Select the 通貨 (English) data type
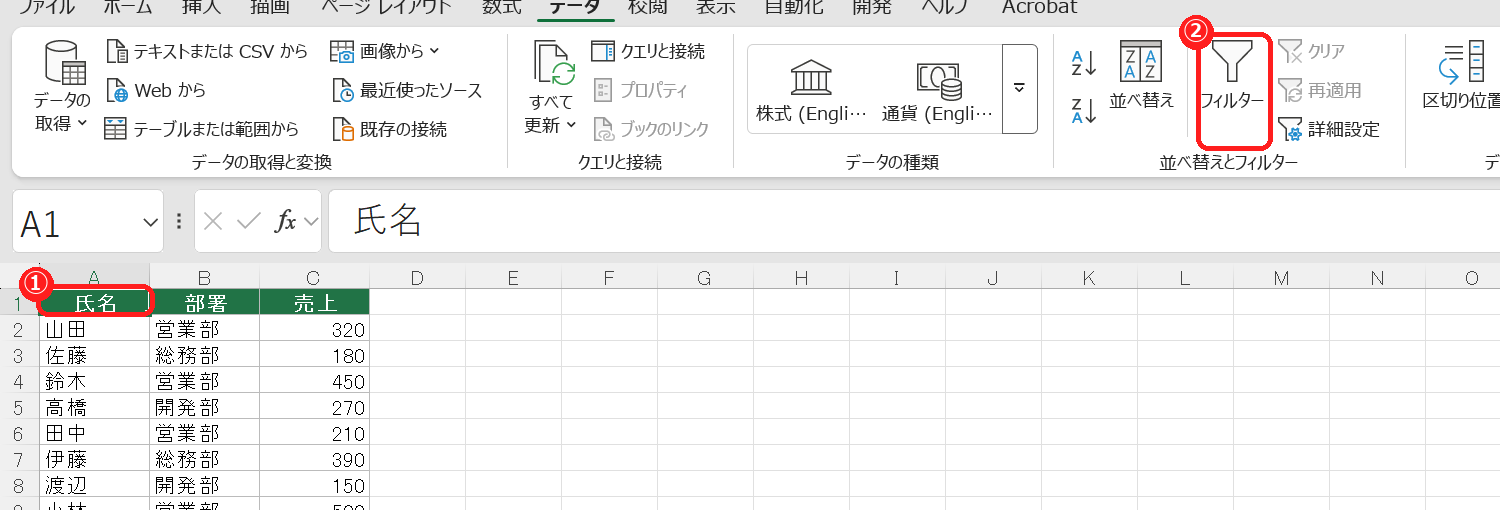This screenshot has width=1500, height=510. click(938, 90)
